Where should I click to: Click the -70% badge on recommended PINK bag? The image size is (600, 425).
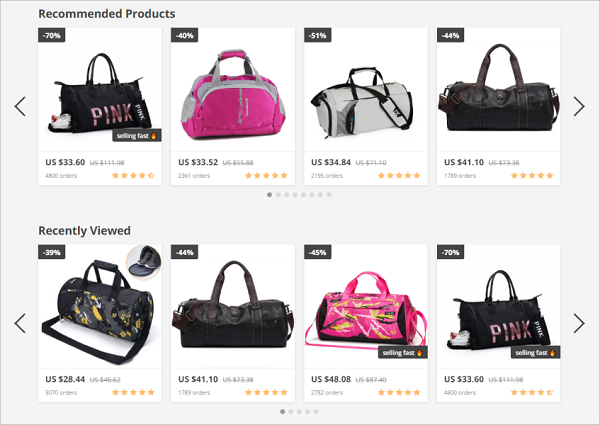[x=52, y=35]
